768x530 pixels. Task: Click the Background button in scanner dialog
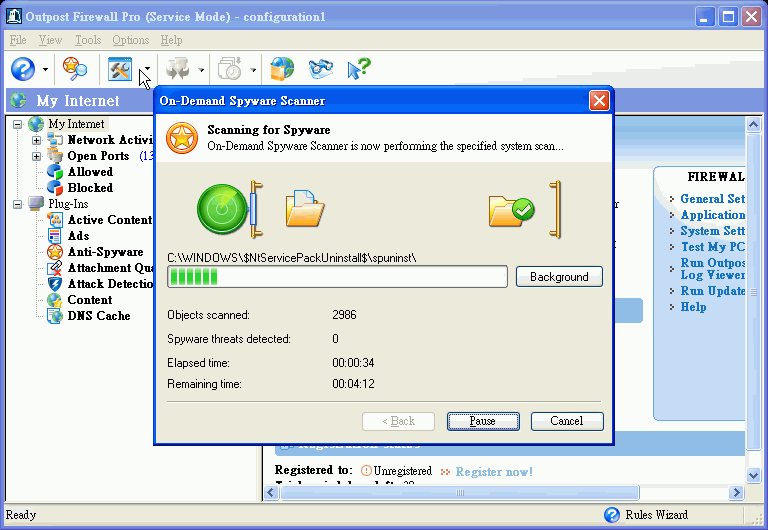559,277
